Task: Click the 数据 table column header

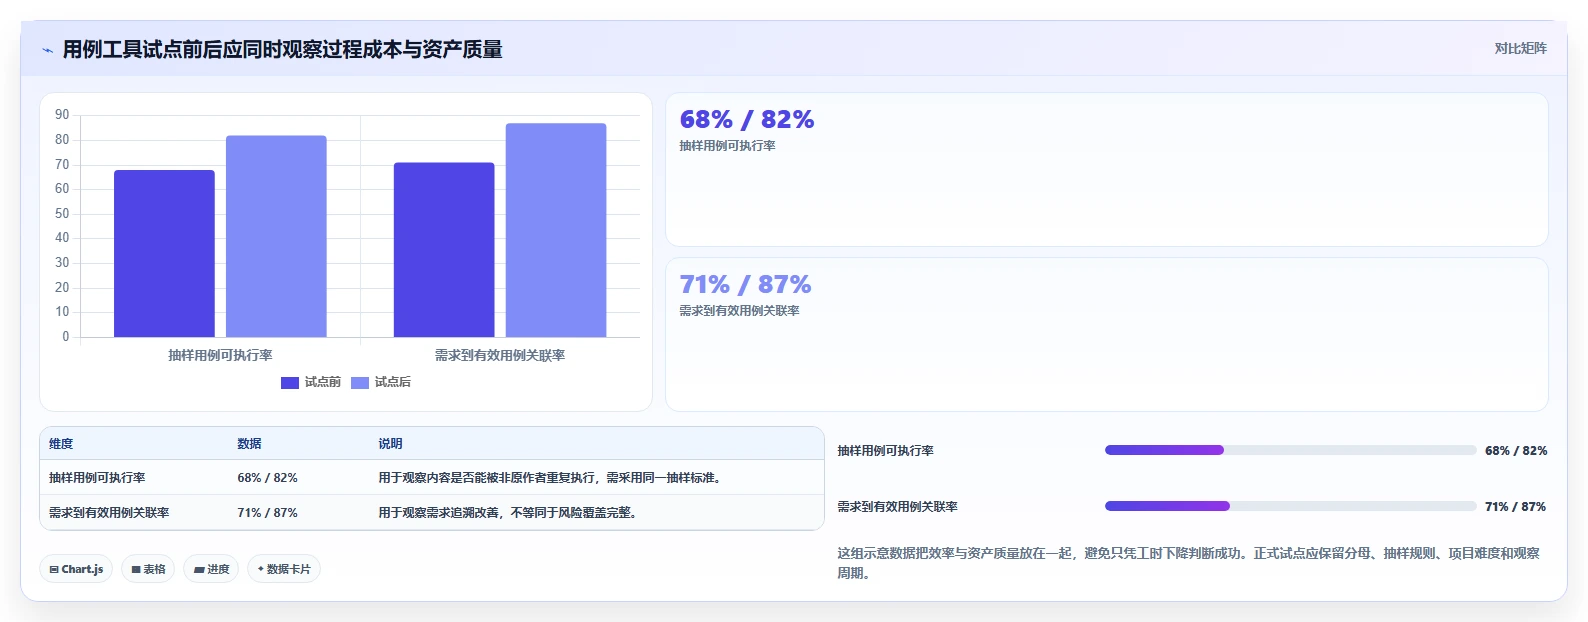Action: tap(249, 444)
